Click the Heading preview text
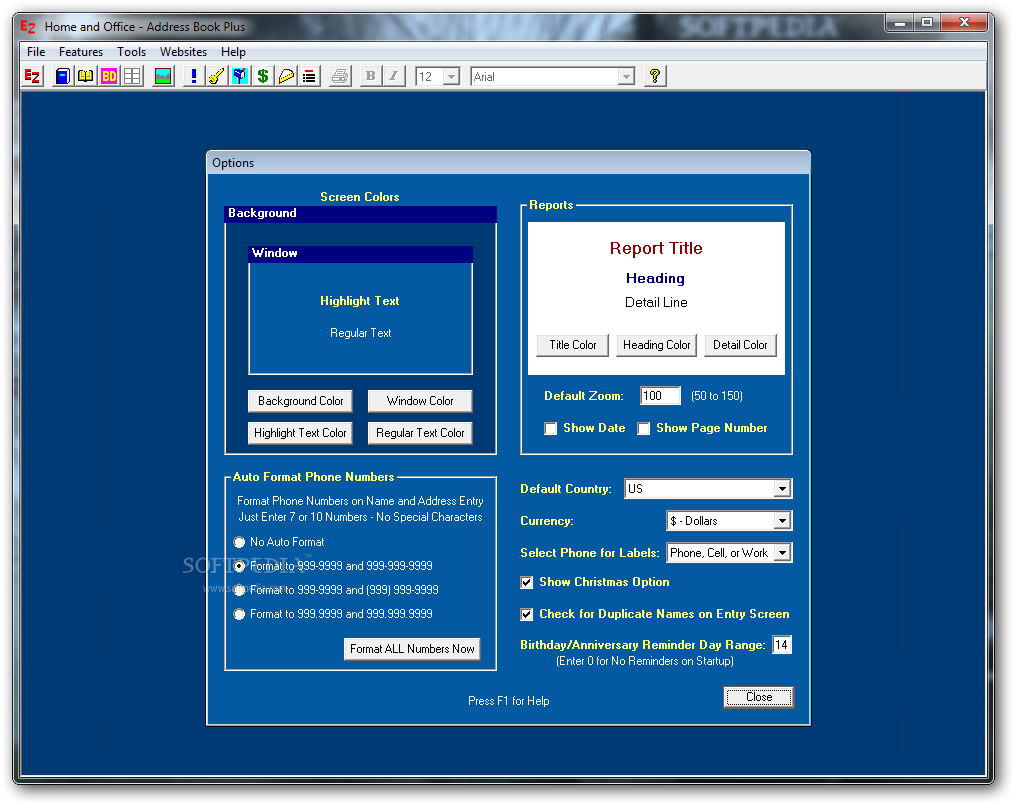Screen dimensions: 1015x805 (x=655, y=278)
